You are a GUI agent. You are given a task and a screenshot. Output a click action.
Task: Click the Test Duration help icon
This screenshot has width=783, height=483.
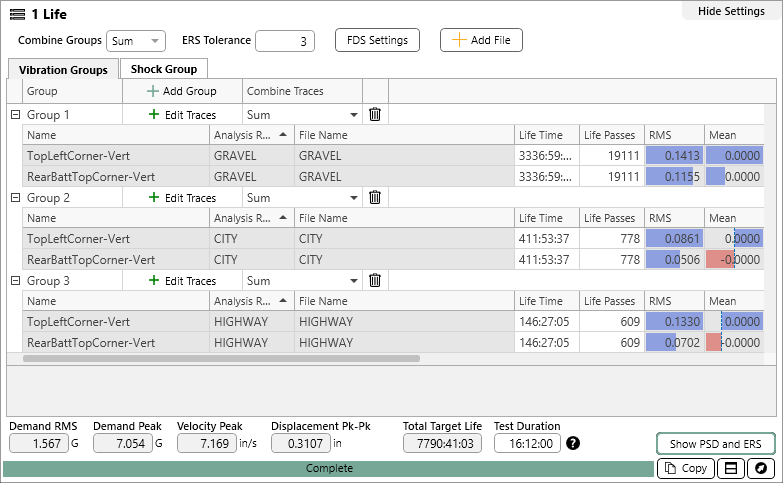(573, 443)
